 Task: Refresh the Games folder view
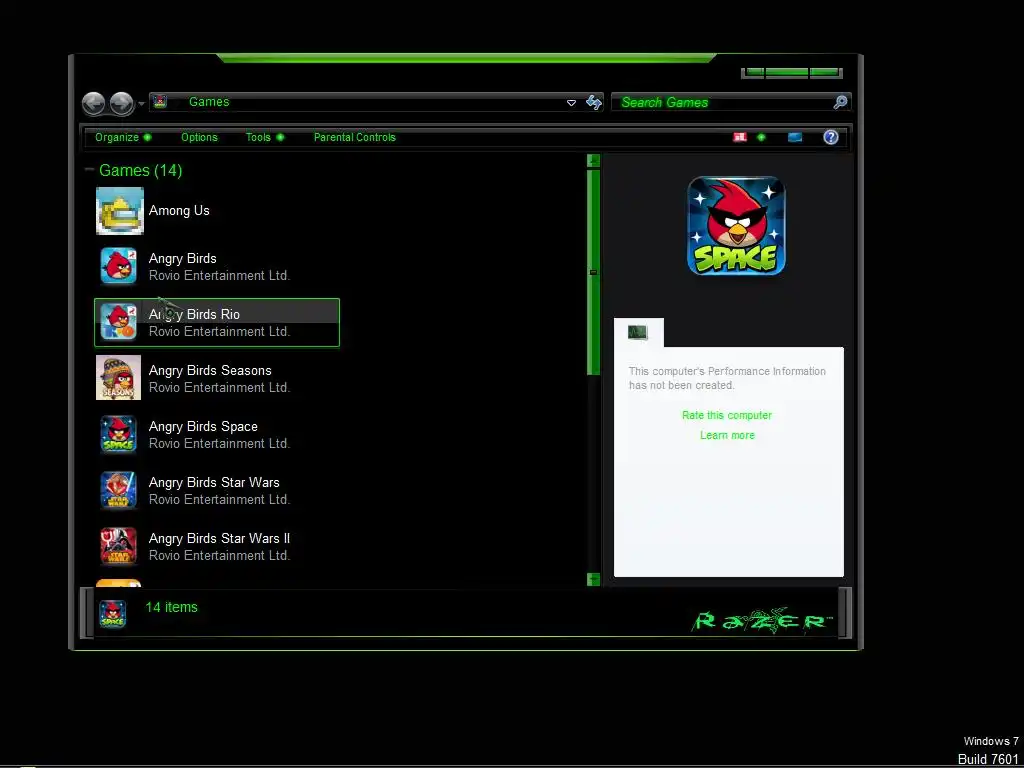(x=594, y=103)
